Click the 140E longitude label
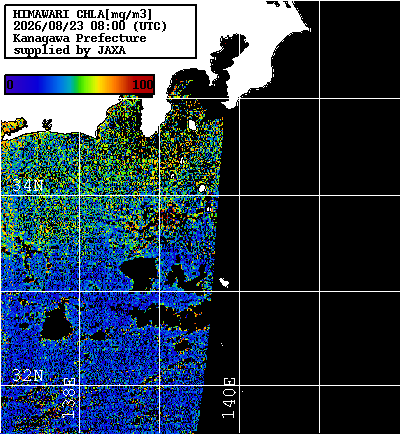Viewport: 400px width, 434px height. pos(229,398)
